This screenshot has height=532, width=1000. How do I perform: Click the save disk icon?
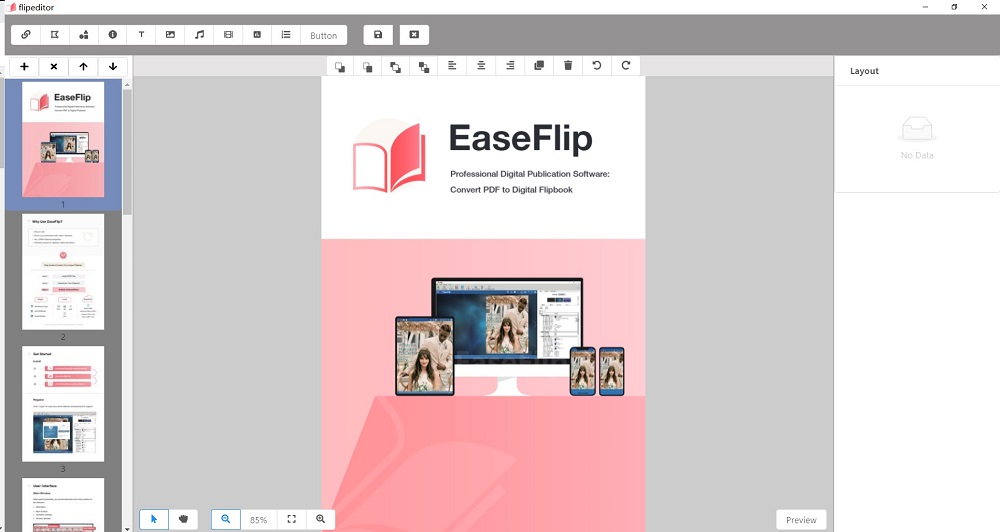tap(378, 35)
